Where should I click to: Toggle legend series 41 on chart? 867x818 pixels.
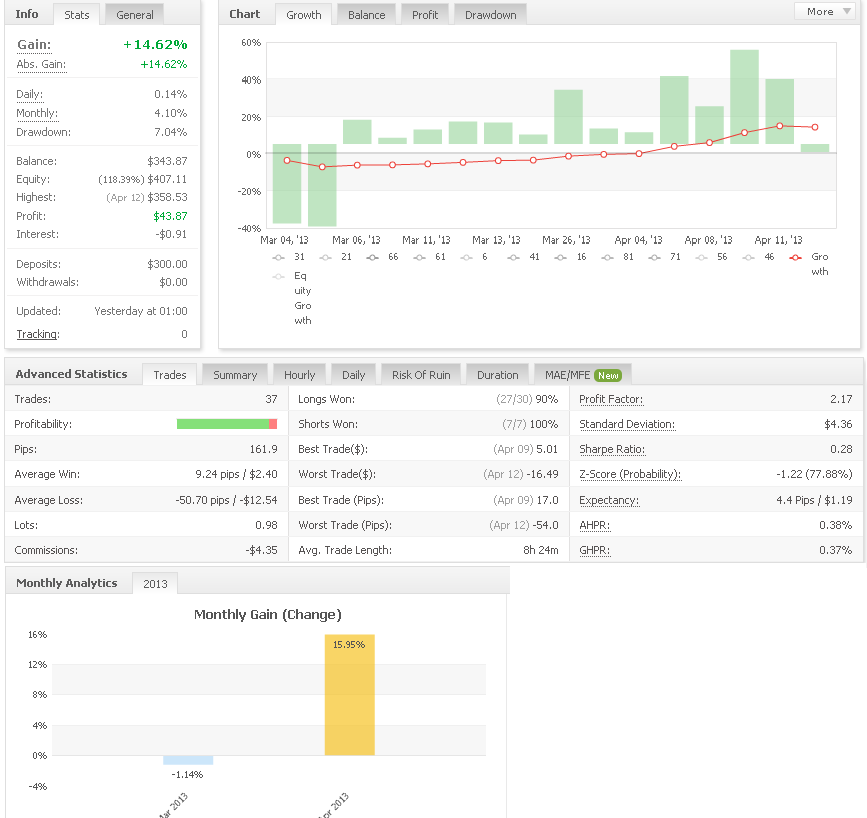pos(524,257)
